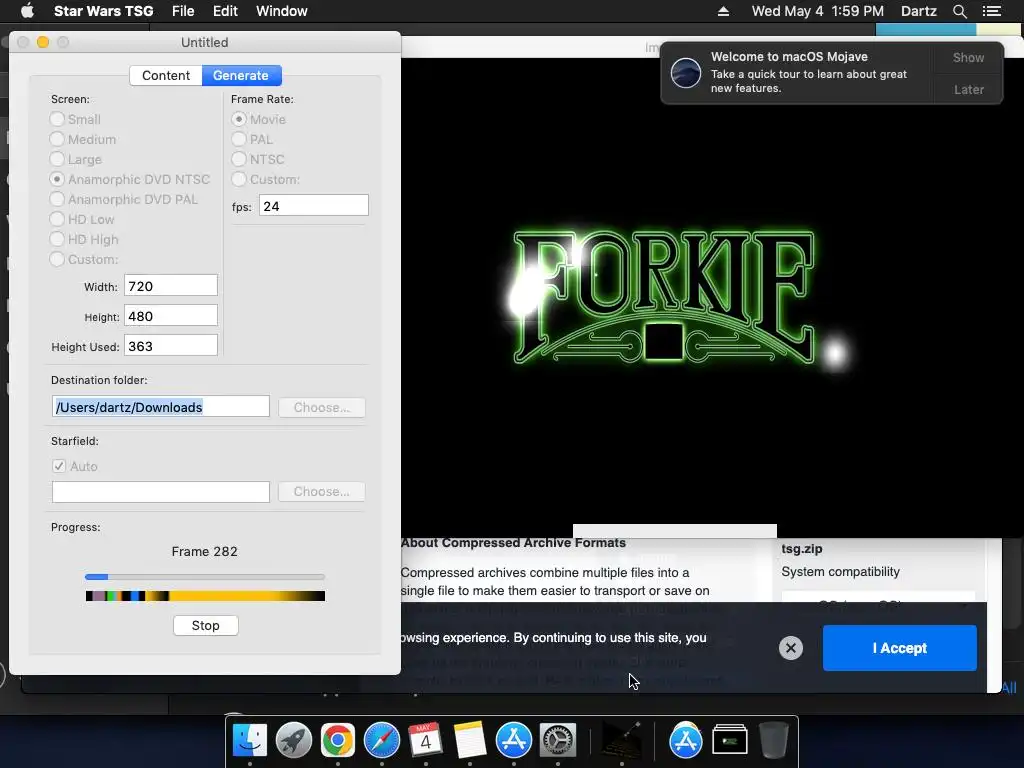Click Show on Mojave notification

[968, 57]
